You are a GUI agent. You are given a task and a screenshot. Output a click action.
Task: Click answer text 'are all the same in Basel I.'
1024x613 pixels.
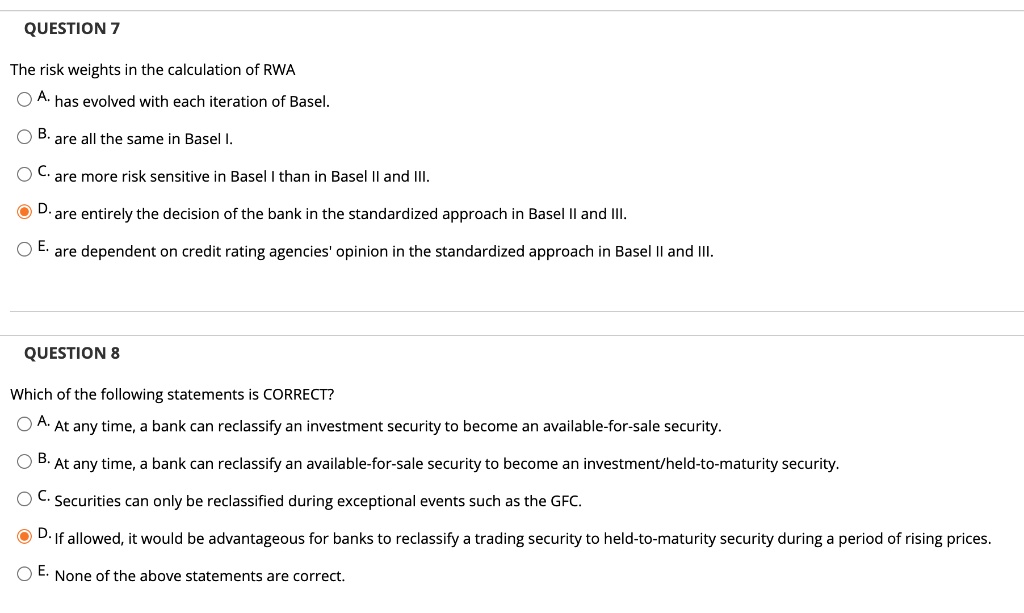pyautogui.click(x=144, y=139)
